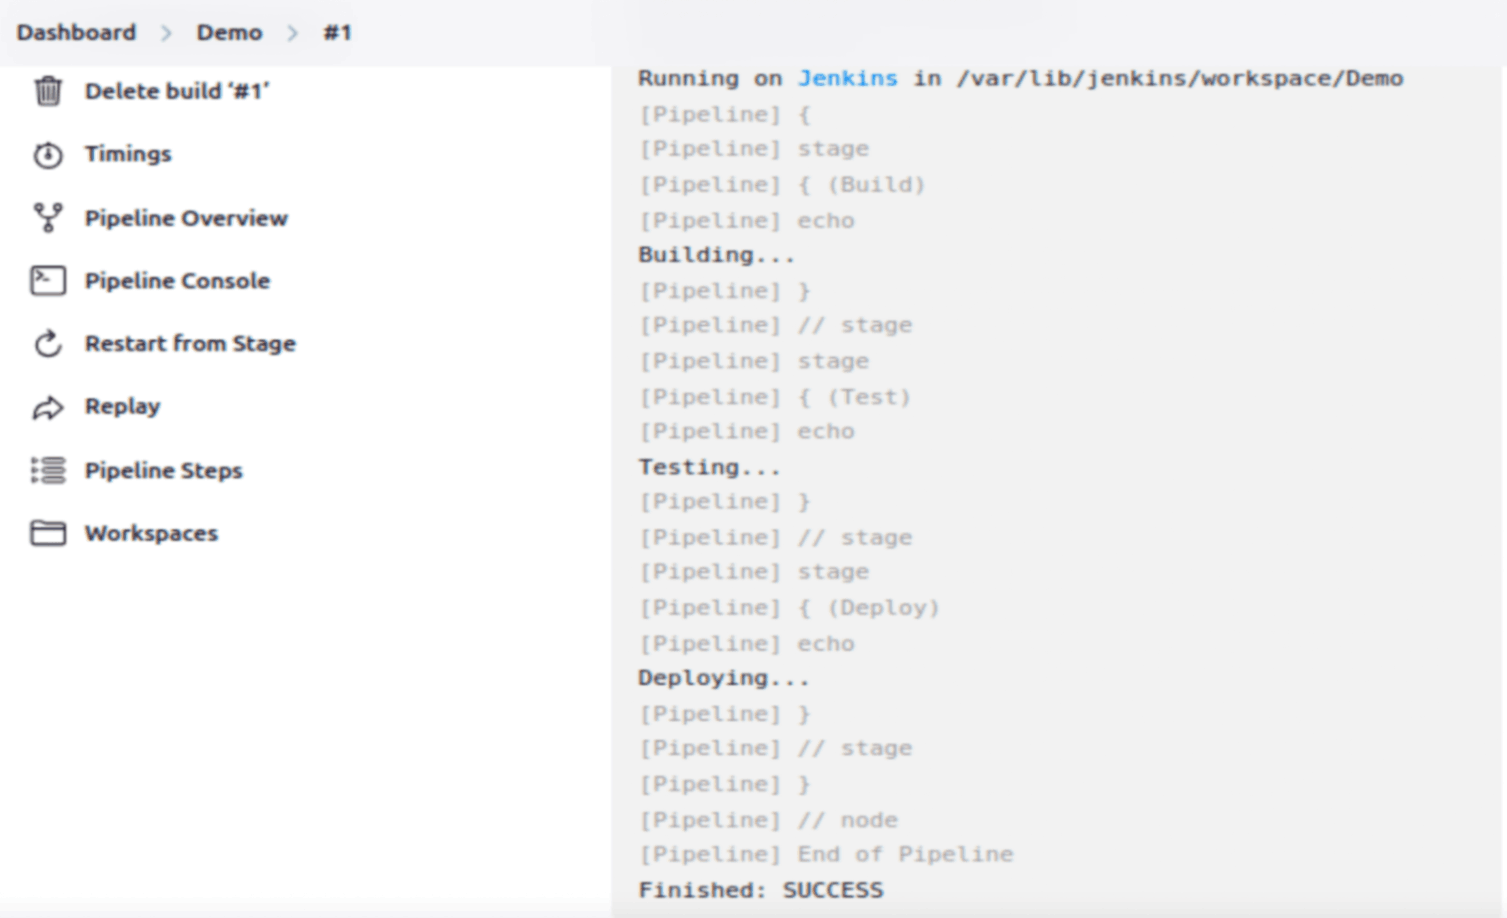Click the 'Finished: SUCCESS' console line
The height and width of the screenshot is (918, 1507).
pyautogui.click(x=760, y=890)
